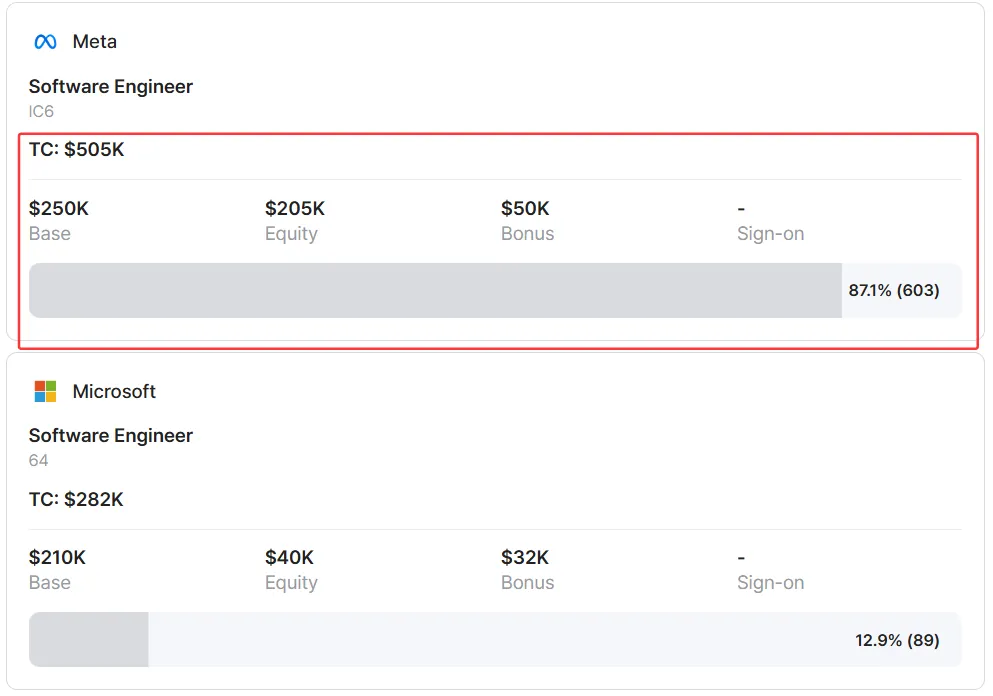Click the Microsoft four-square logo icon
Viewport: 993px width, 696px height.
45,391
